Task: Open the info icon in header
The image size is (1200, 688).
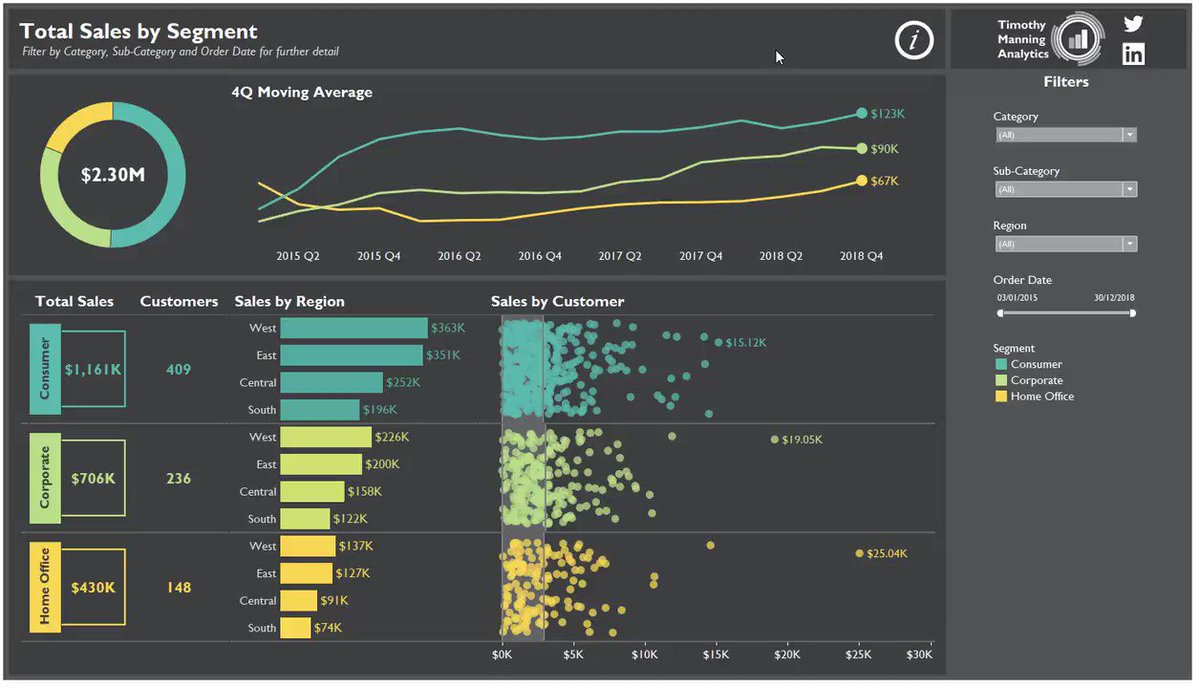Action: pos(913,40)
